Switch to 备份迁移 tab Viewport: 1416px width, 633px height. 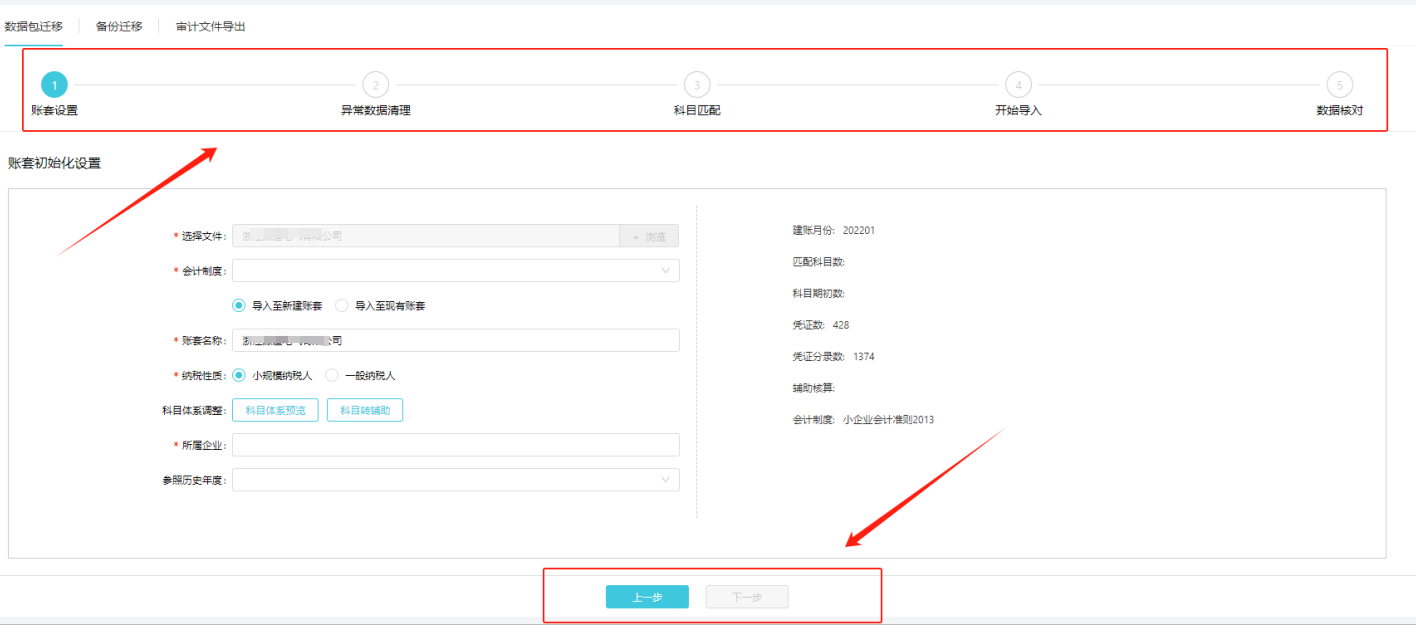[x=119, y=26]
